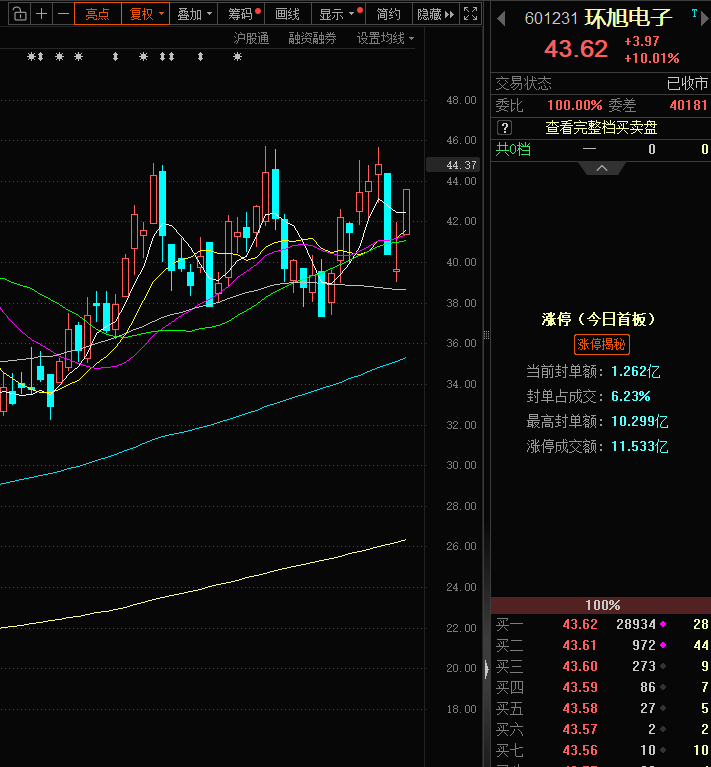The image size is (711, 767).
Task: Click the 已收市 market status text
Action: (x=688, y=84)
